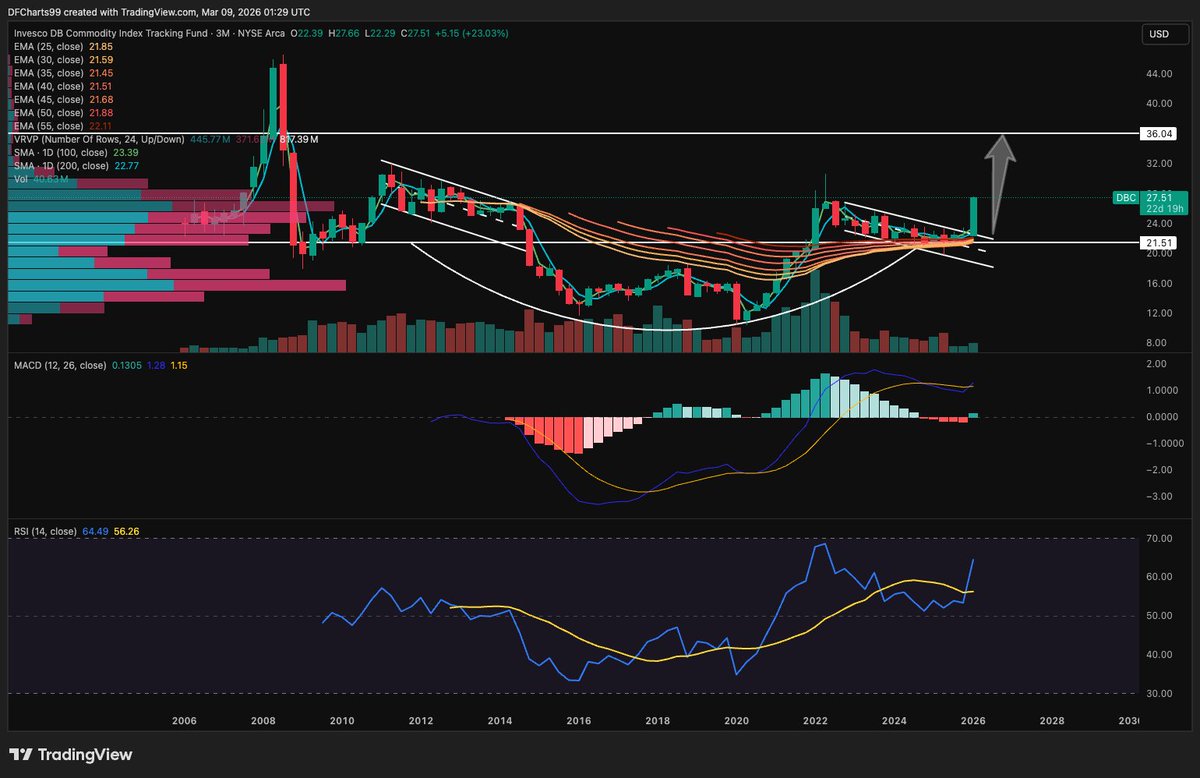Screen dimensions: 1200x778
Task: Click 32.00 on the price axis
Action: pos(1159,162)
